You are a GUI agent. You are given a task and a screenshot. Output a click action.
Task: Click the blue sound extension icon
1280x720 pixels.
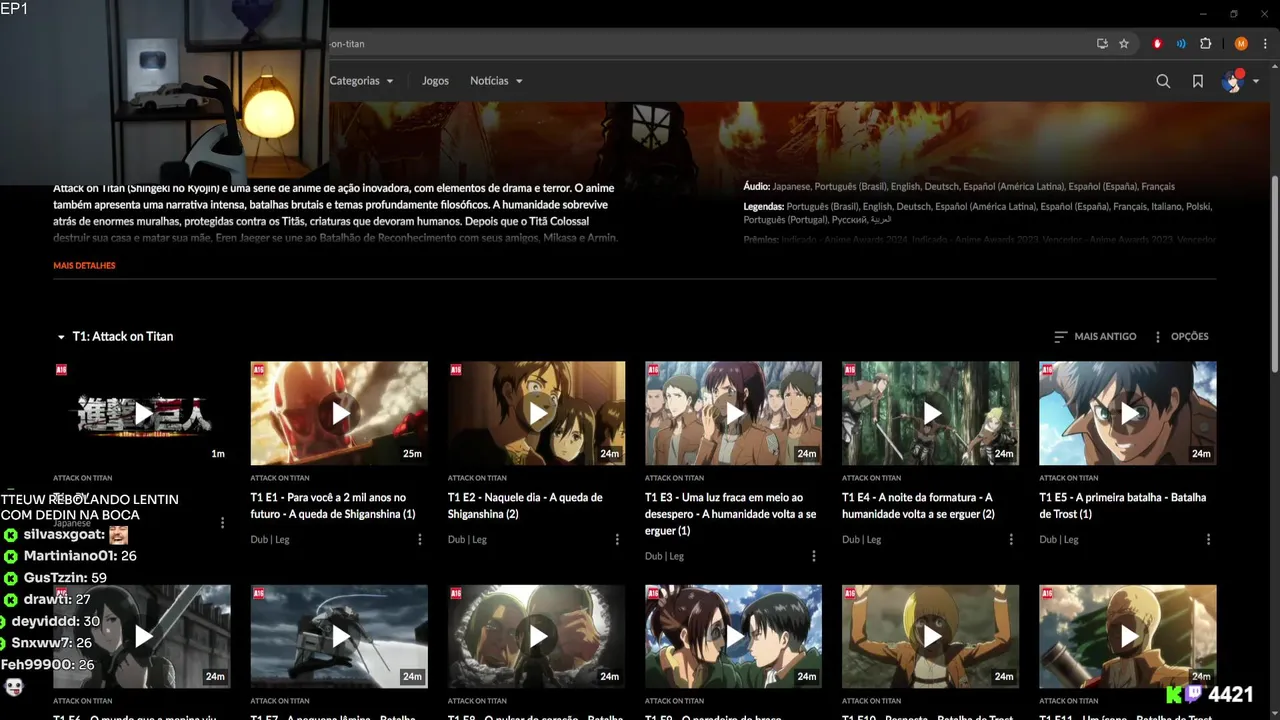click(1181, 44)
